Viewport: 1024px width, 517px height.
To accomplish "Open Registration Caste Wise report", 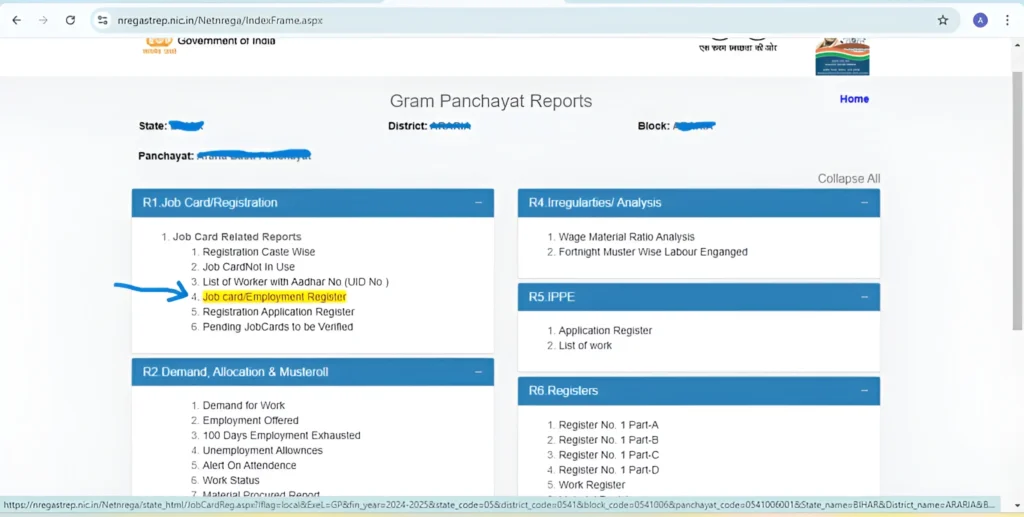I will [258, 252].
